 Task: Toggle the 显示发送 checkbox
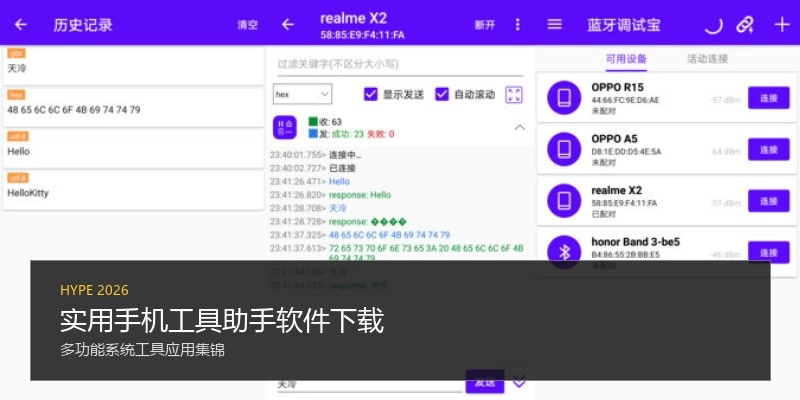[x=371, y=94]
